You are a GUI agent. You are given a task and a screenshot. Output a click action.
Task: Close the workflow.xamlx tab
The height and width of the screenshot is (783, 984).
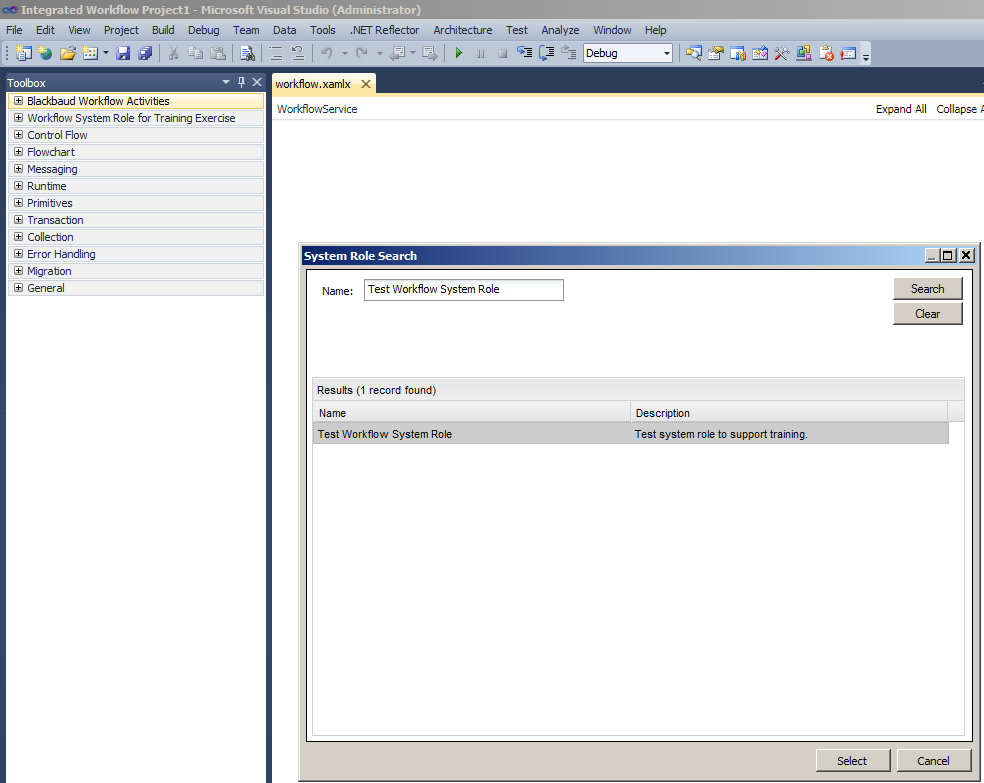(366, 85)
